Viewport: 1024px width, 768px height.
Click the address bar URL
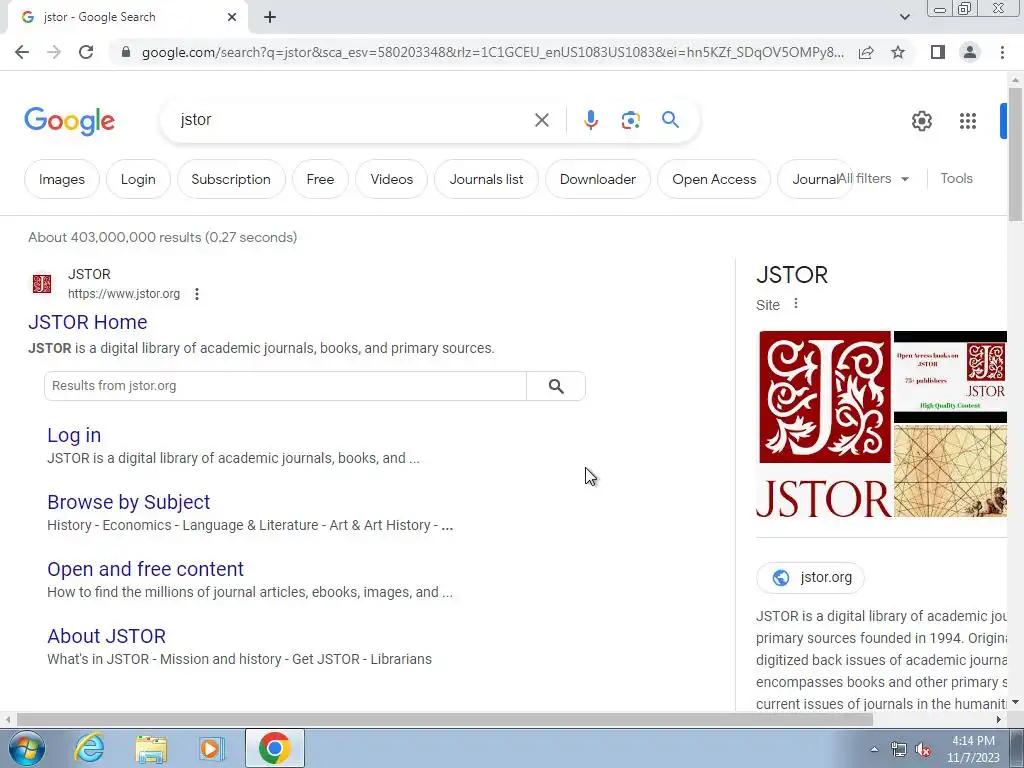492,52
